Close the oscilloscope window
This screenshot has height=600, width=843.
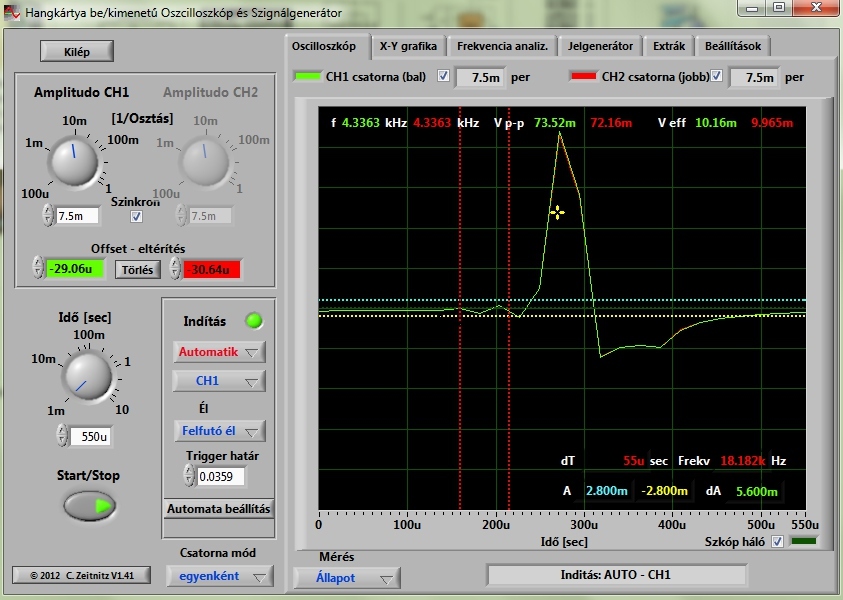click(816, 8)
